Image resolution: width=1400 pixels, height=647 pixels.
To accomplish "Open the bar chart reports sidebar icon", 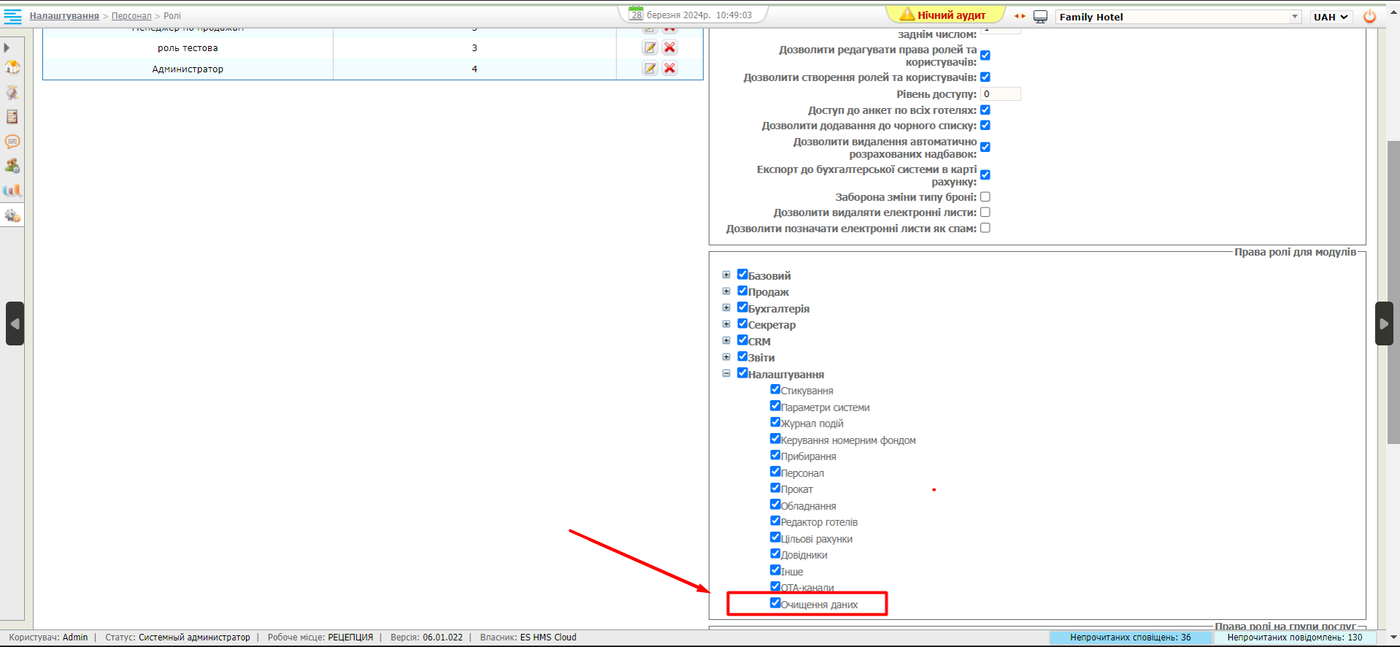I will [13, 190].
